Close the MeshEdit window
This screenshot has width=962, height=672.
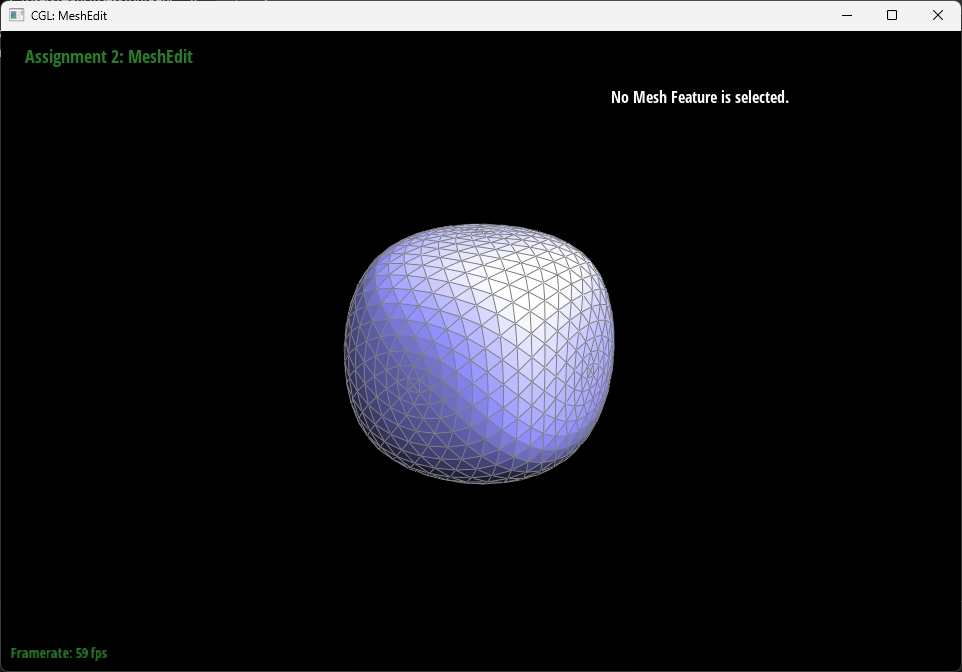(937, 15)
